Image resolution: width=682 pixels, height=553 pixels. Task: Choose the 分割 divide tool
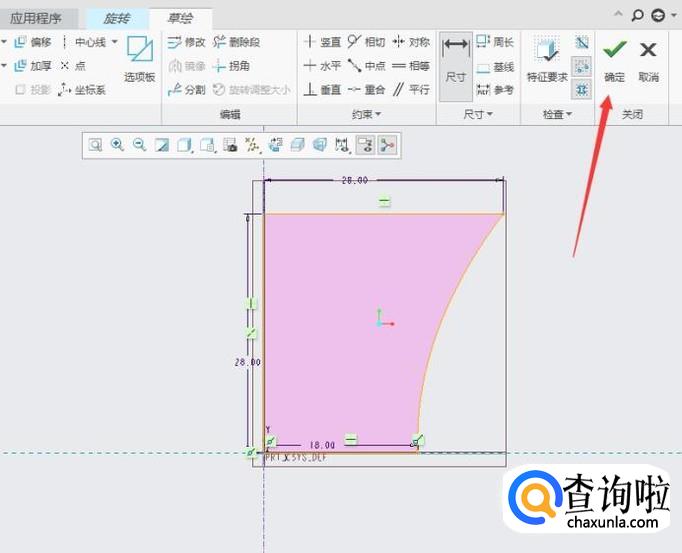(x=186, y=90)
